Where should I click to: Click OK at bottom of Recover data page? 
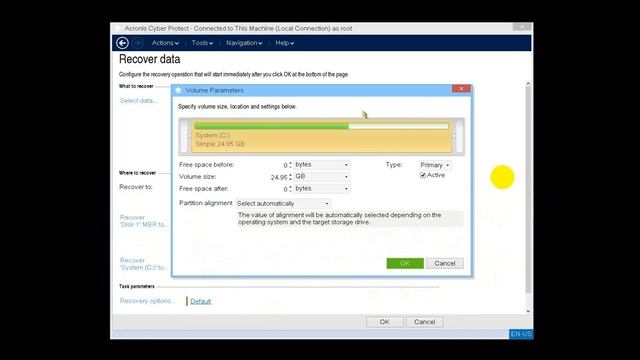point(384,322)
